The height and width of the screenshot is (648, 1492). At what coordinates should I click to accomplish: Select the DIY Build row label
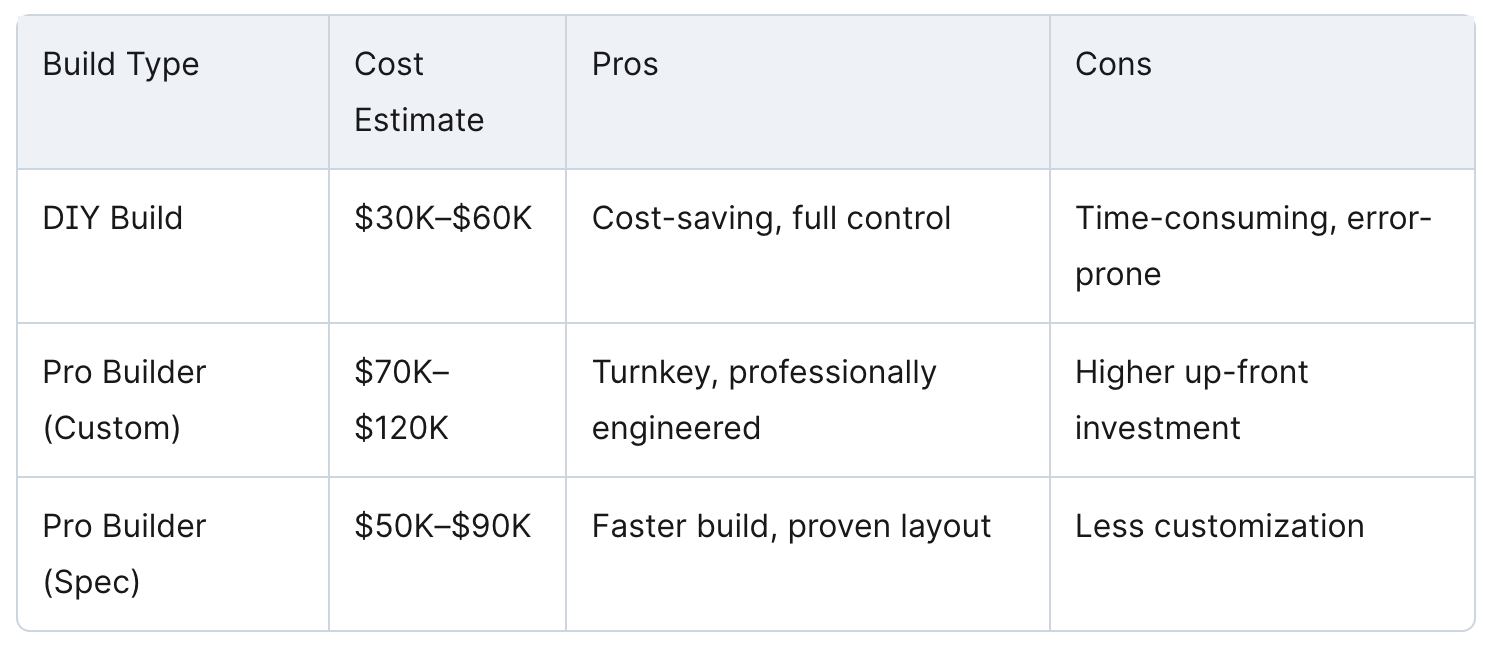[x=113, y=218]
